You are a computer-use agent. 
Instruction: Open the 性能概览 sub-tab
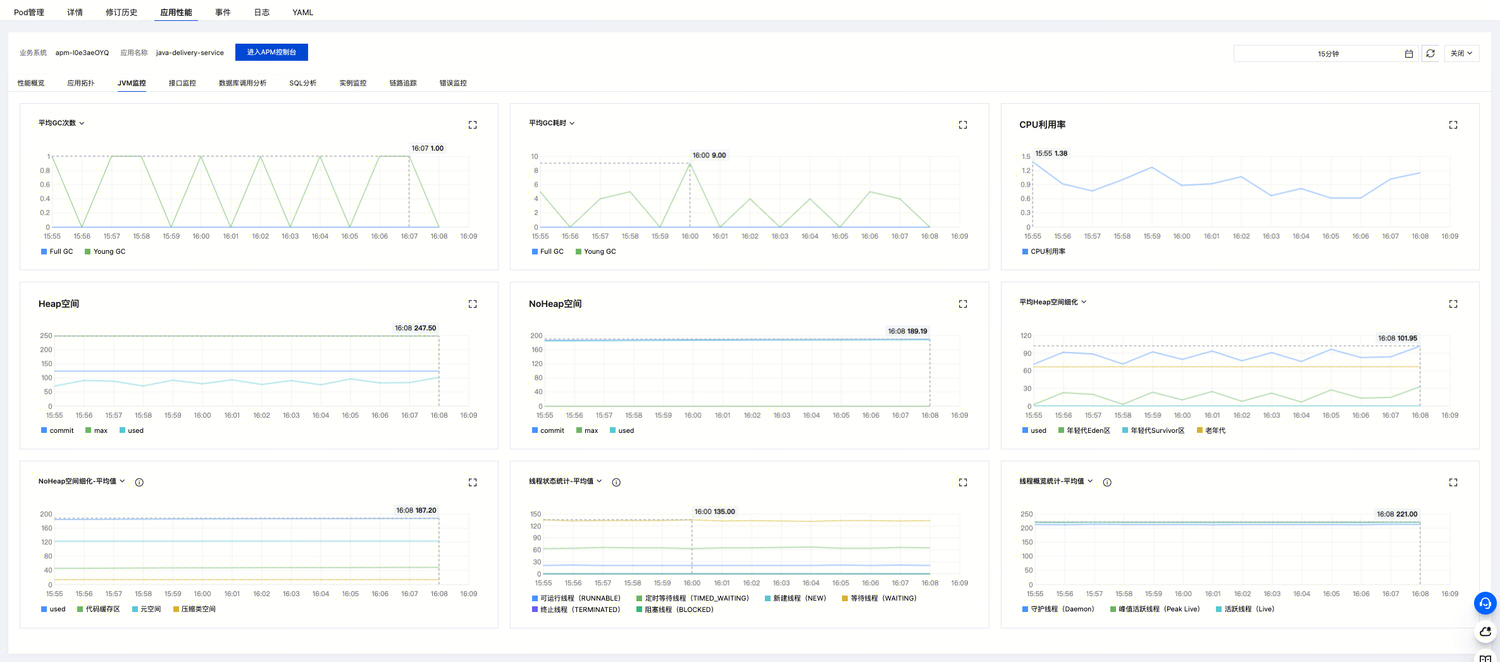coord(31,83)
